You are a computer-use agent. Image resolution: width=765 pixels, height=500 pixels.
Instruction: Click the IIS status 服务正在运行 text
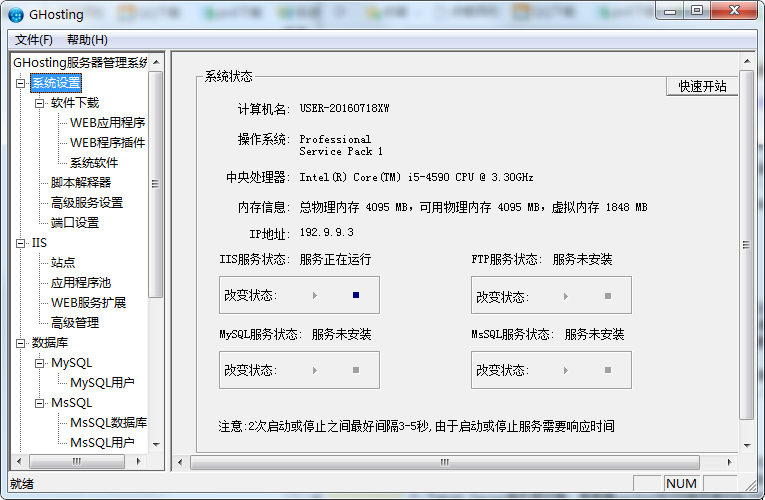pos(335,259)
